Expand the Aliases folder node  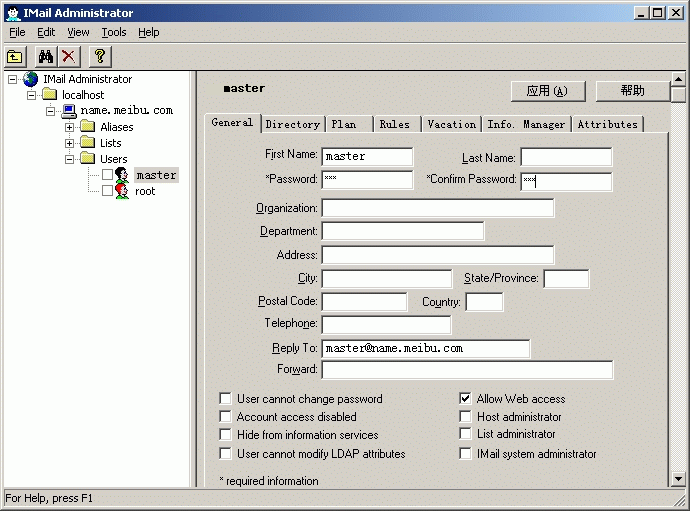[x=70, y=127]
